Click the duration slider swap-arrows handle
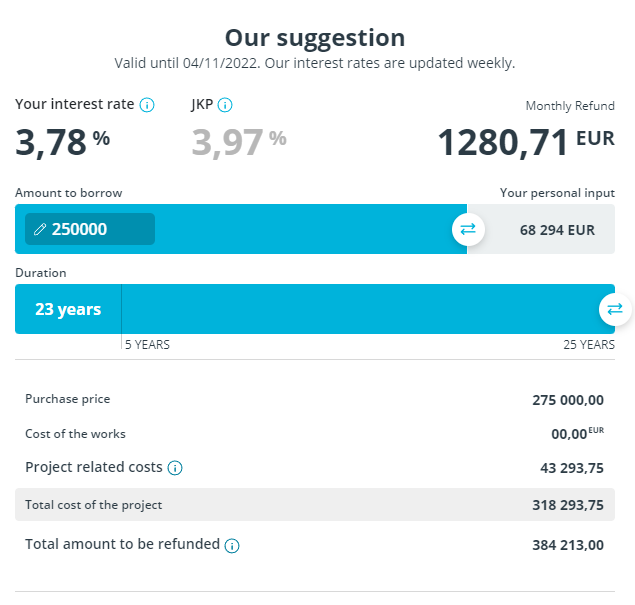This screenshot has width=635, height=605. [x=615, y=309]
